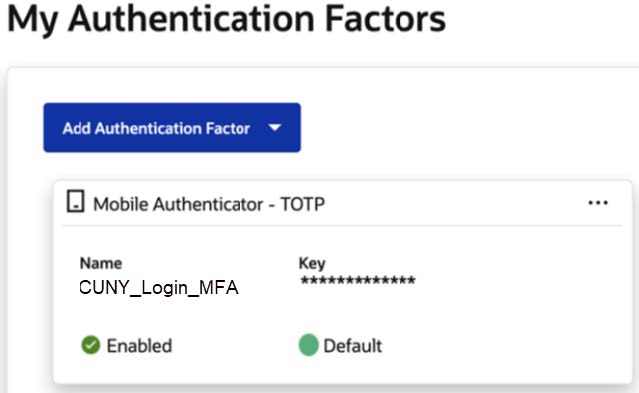639x393 pixels.
Task: Click the Key field label
Action: pos(312,263)
